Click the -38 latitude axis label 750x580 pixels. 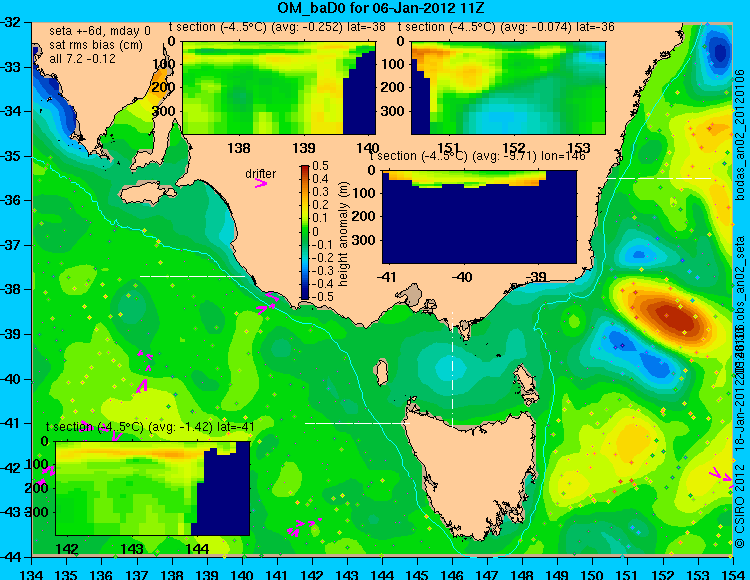point(12,290)
